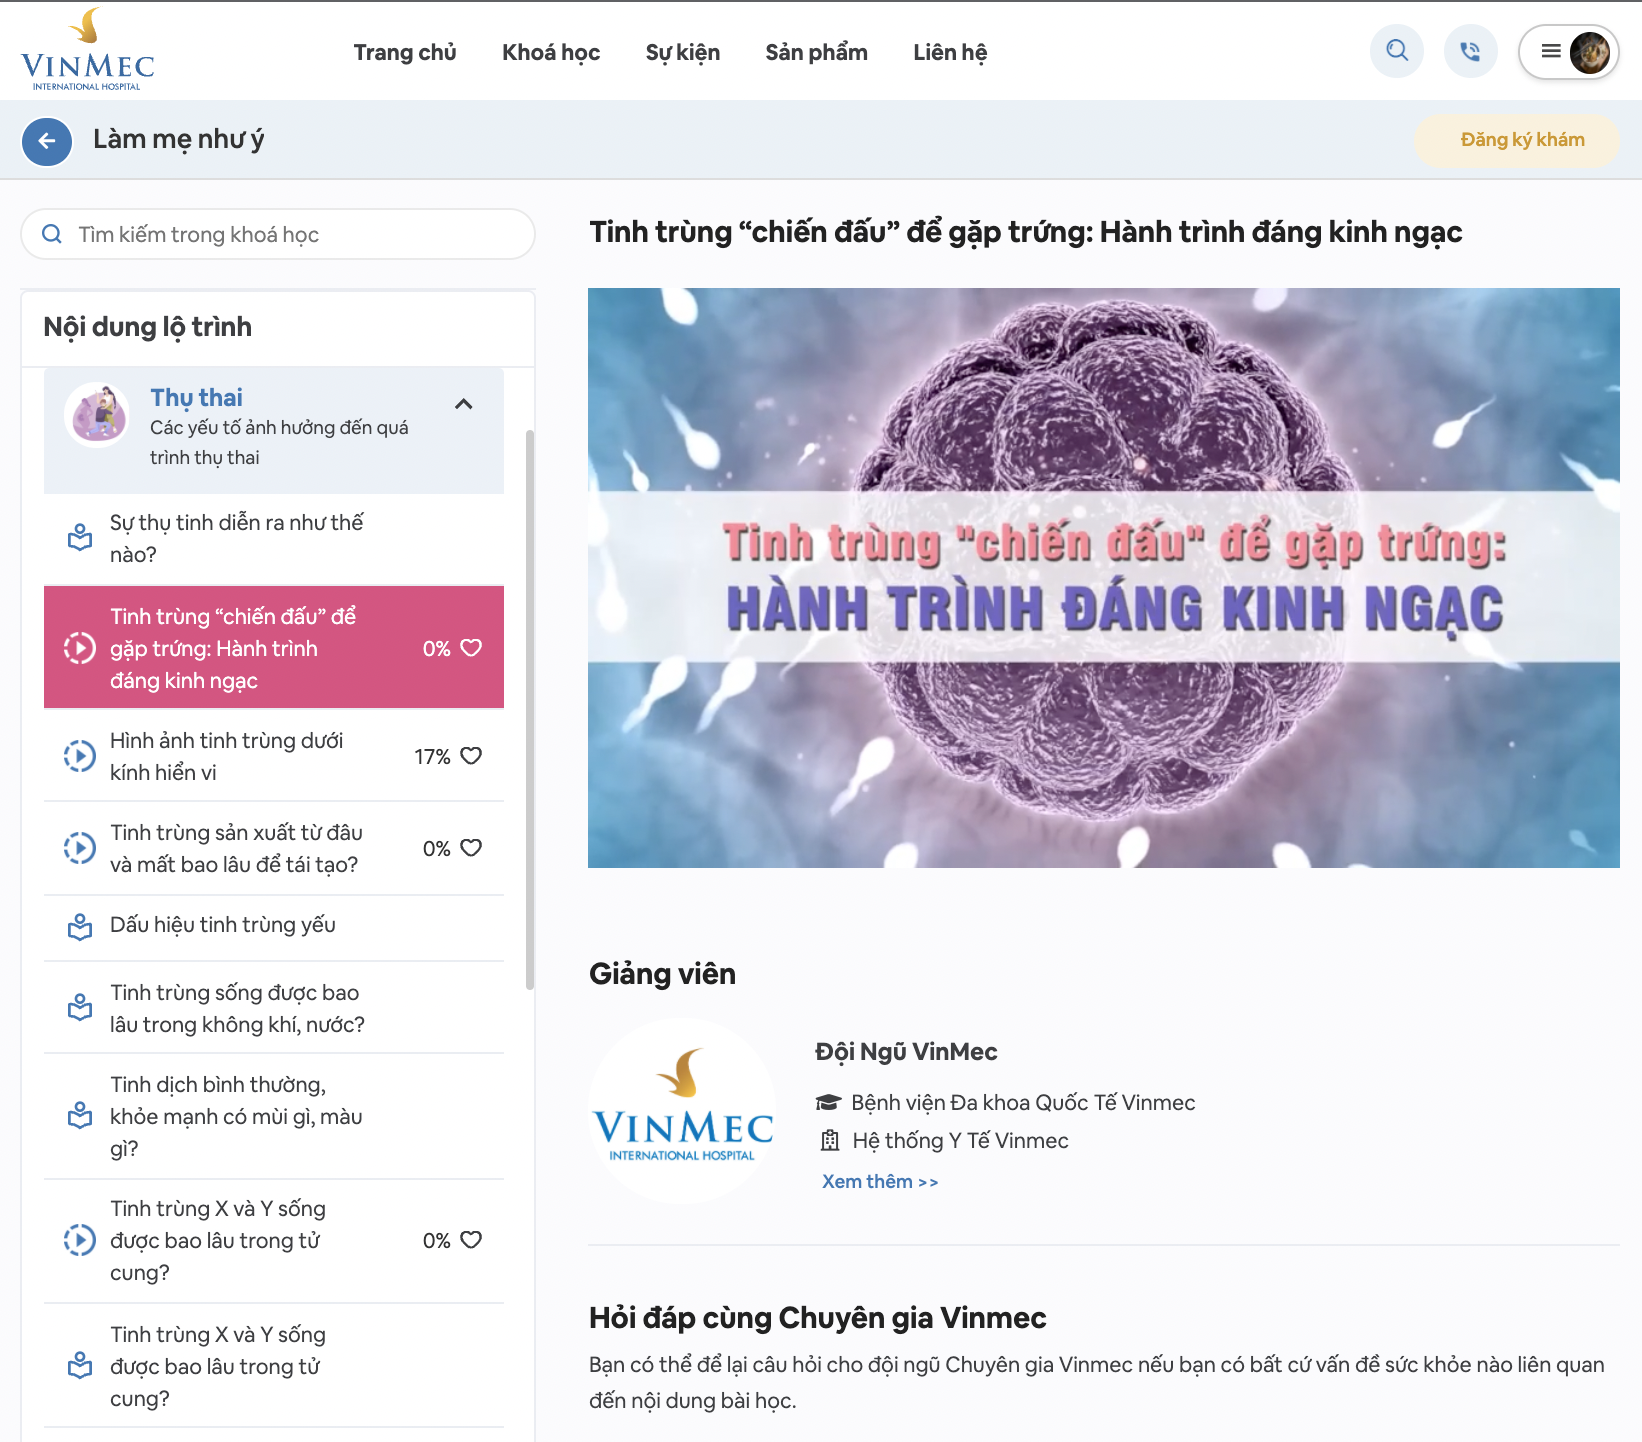Click play icon for first Tinh trùng X và Y lesson
The width and height of the screenshot is (1642, 1442).
coord(80,1240)
